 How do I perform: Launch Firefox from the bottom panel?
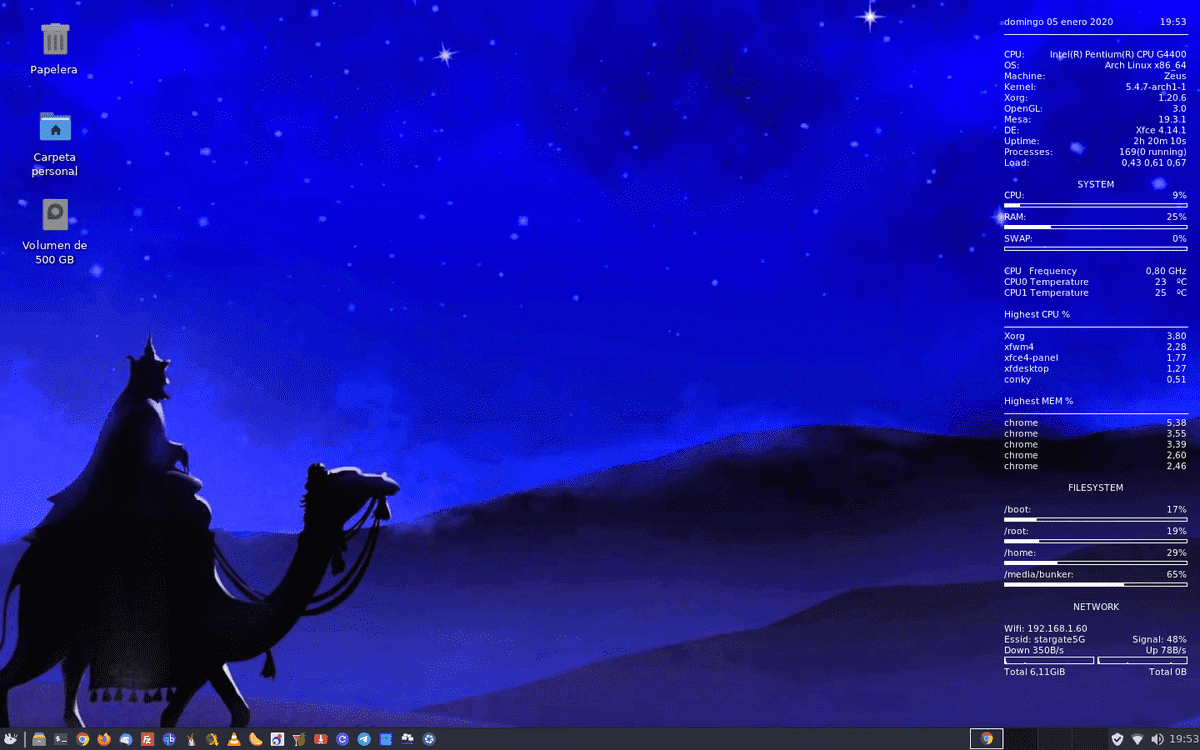(x=104, y=739)
